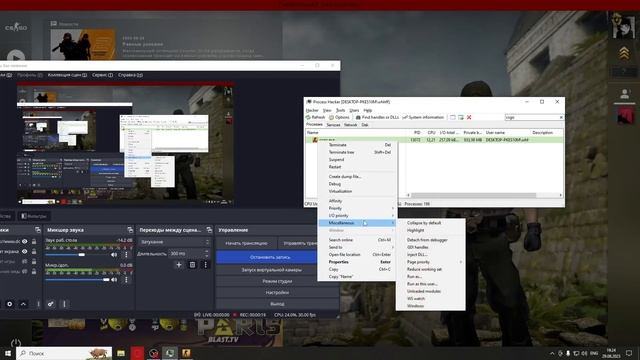Click CS:GO rank chevrons icon
The height and width of the screenshot is (360, 640).
pyautogui.click(x=624, y=53)
